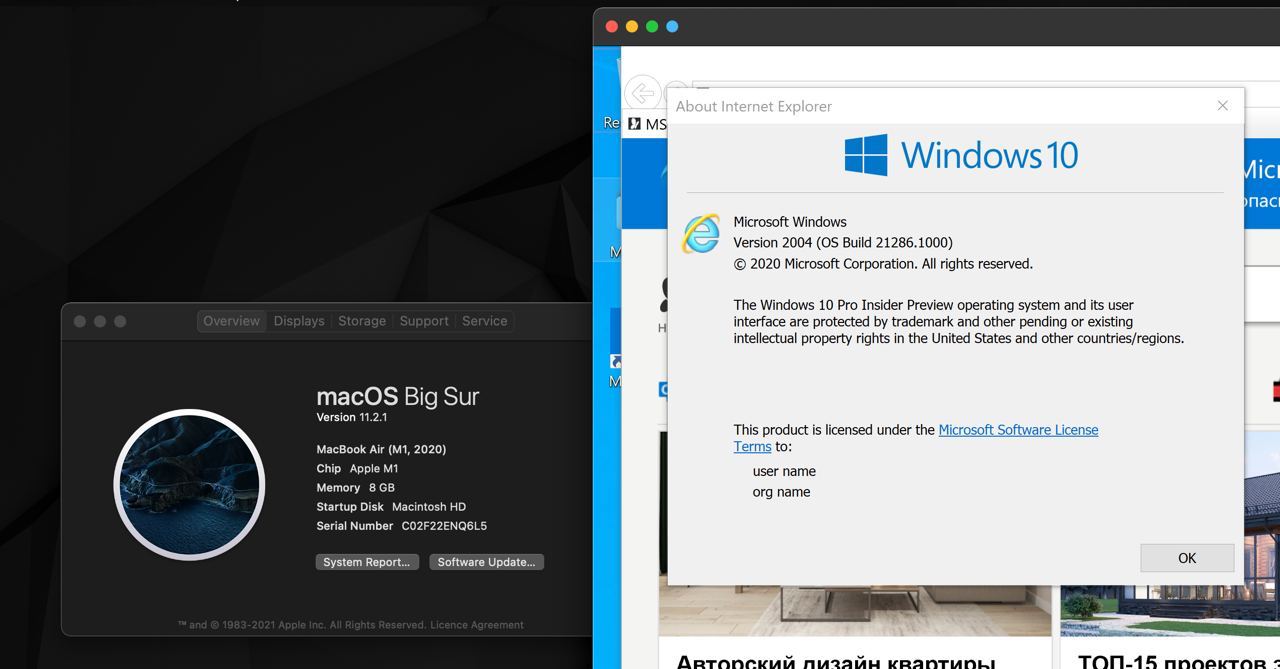Close the About Internet Explorer dialog

tap(1222, 106)
